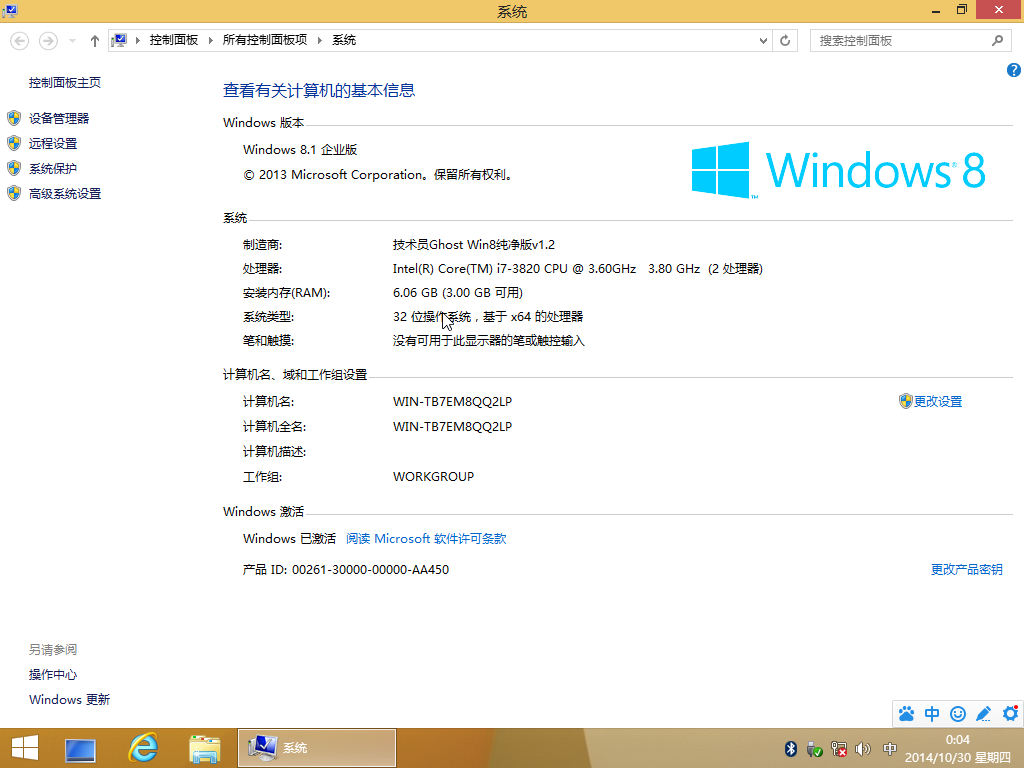Open 高级系统设置 from the sidebar
The width and height of the screenshot is (1024, 768).
pyautogui.click(x=65, y=193)
